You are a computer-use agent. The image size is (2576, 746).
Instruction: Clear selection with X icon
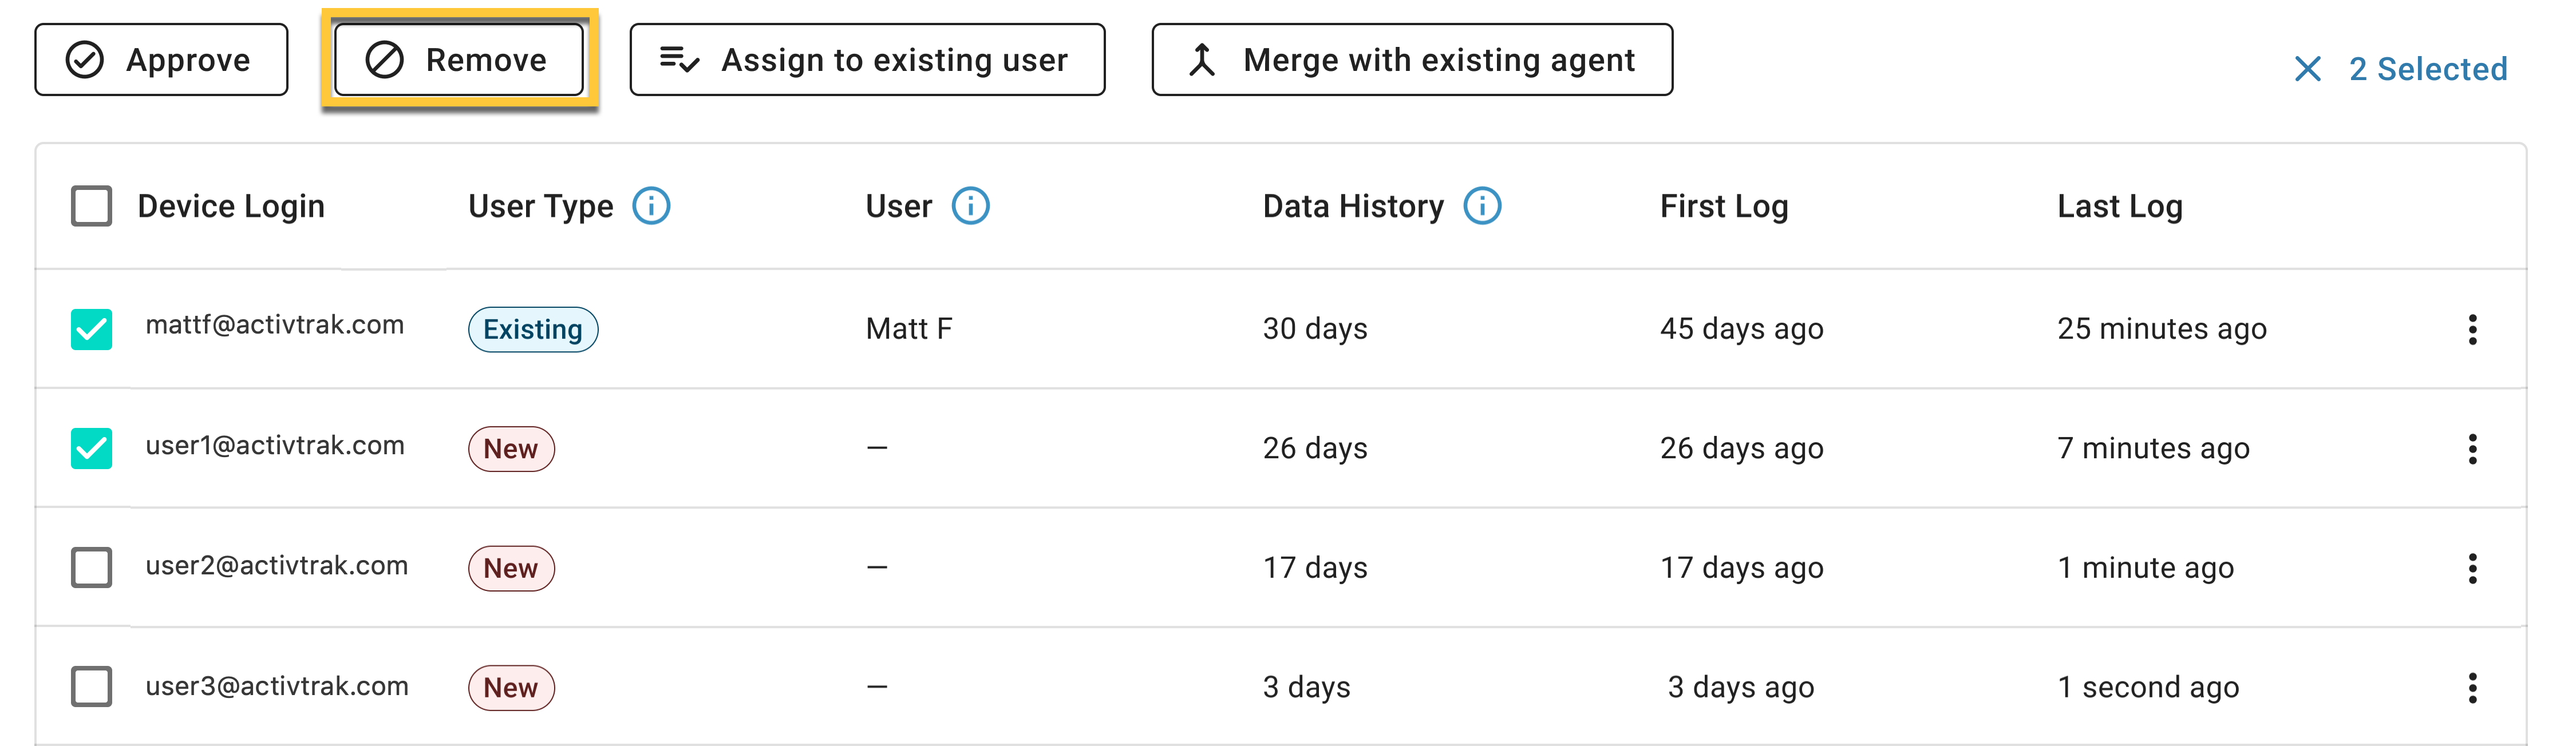click(x=2307, y=69)
